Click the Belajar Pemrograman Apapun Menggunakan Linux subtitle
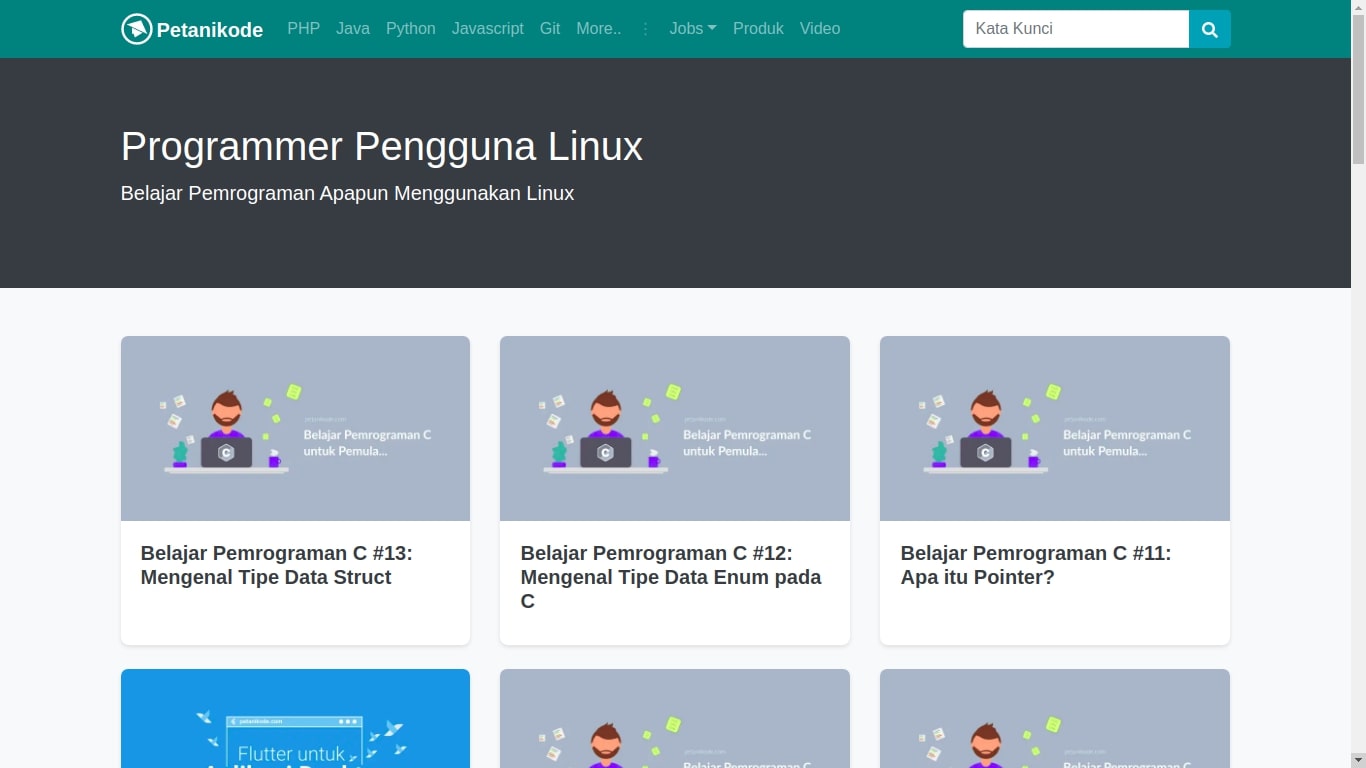The width and height of the screenshot is (1366, 768). [x=347, y=193]
